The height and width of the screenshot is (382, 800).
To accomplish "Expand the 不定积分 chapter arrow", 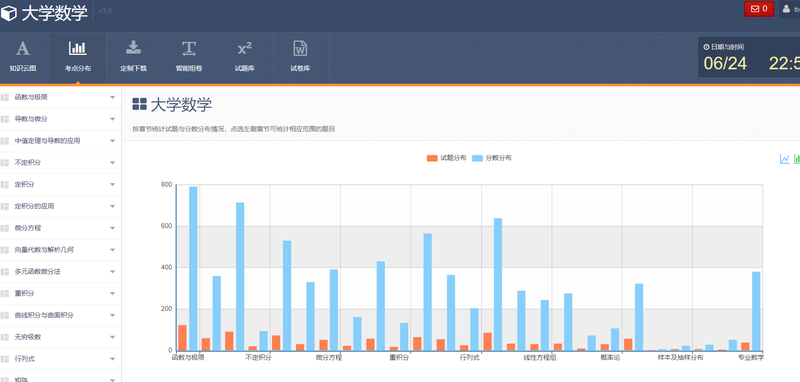I will pos(112,163).
